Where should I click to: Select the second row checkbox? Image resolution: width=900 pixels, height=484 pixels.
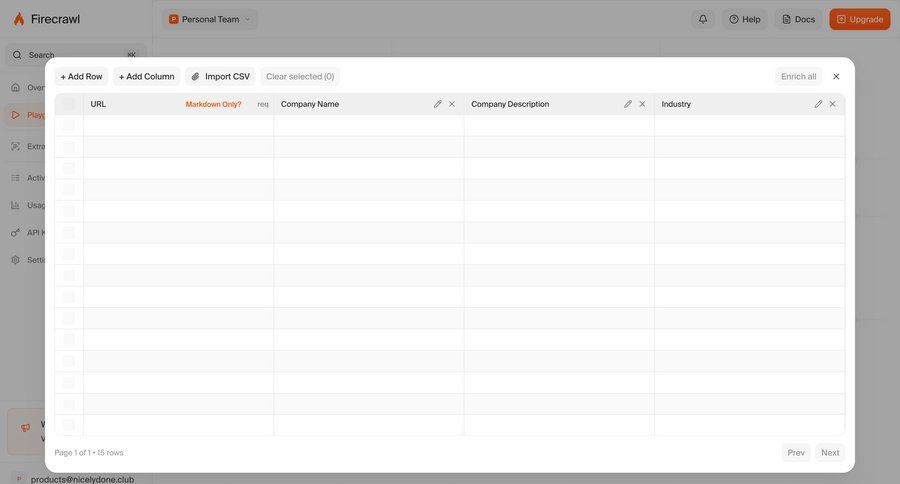pyautogui.click(x=69, y=147)
